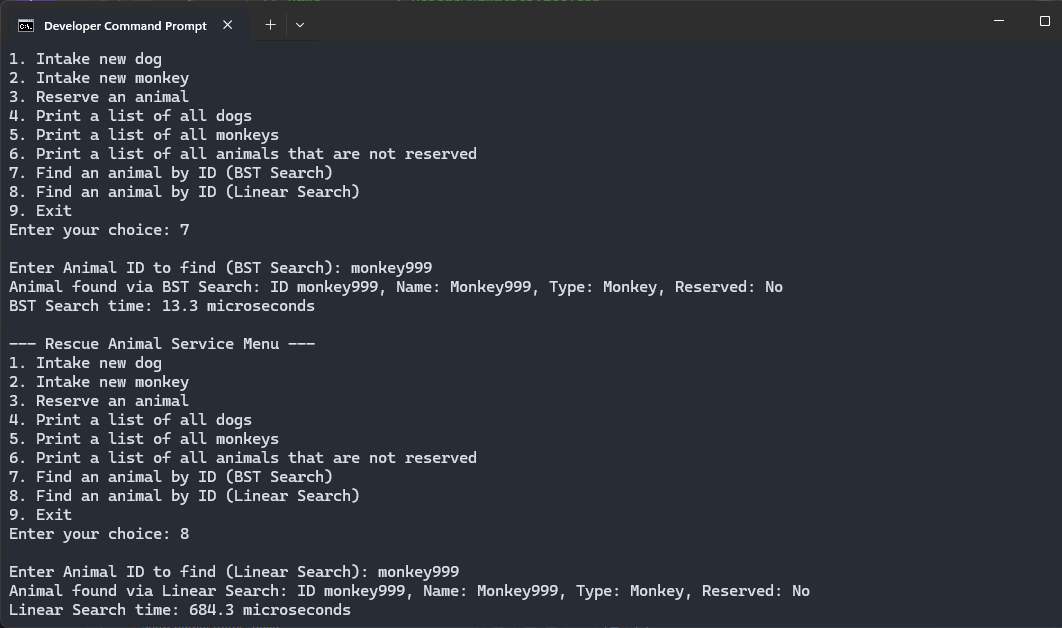The image size is (1062, 628).
Task: Open a new terminal tab
Action: coord(270,25)
